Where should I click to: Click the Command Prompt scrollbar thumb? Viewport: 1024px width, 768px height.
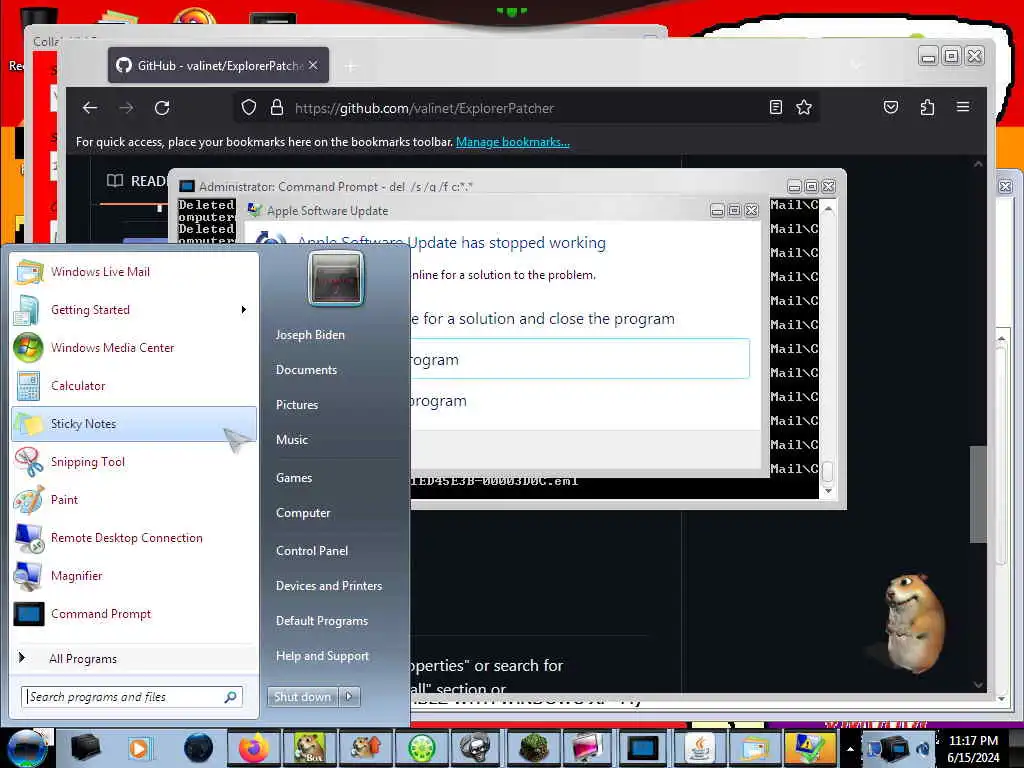click(827, 471)
